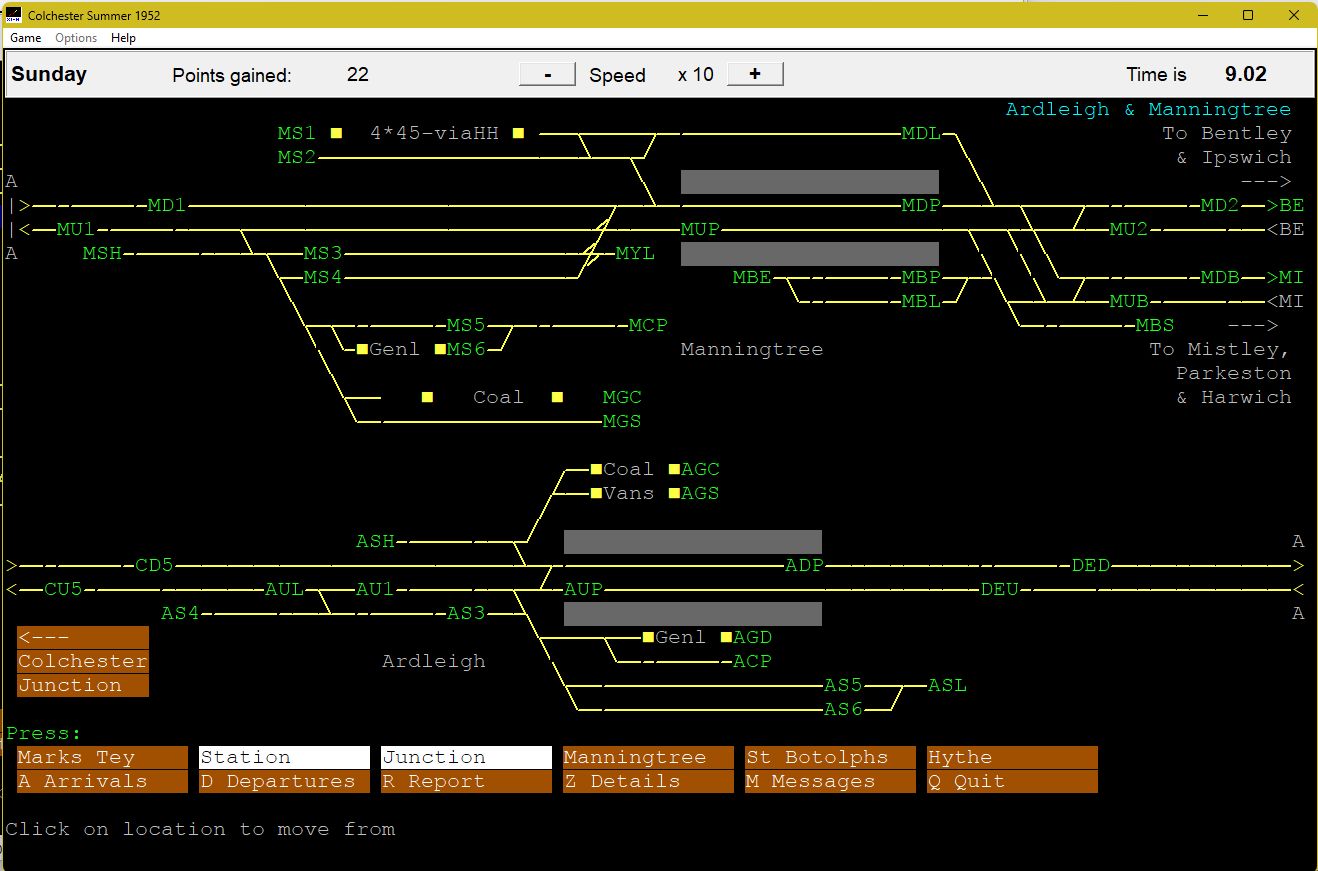Open the Game menu
Screen dimensions: 1318x871
point(26,38)
